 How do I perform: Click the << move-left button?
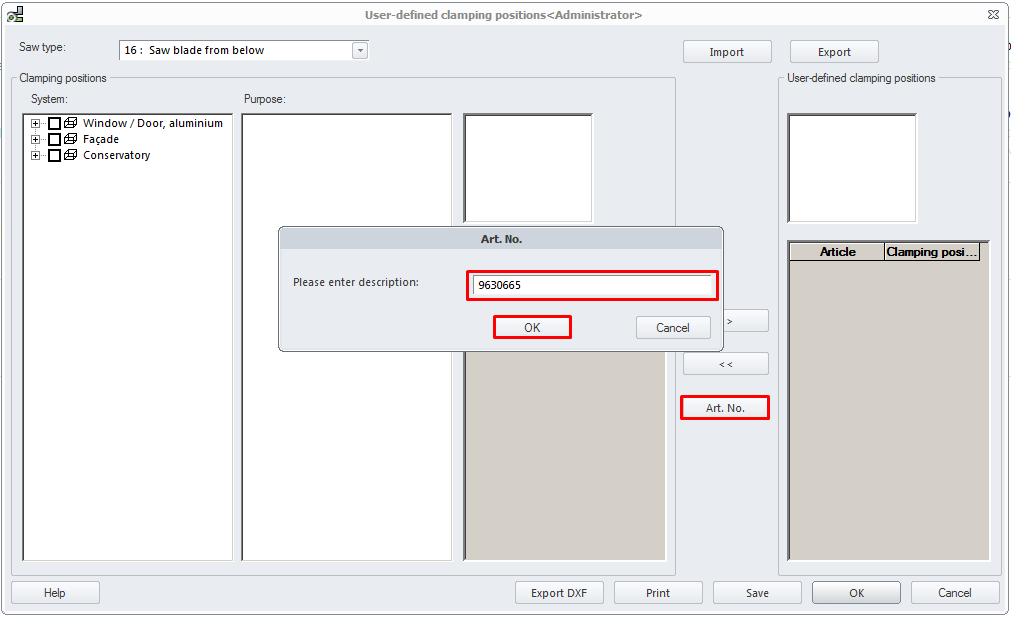pos(726,365)
